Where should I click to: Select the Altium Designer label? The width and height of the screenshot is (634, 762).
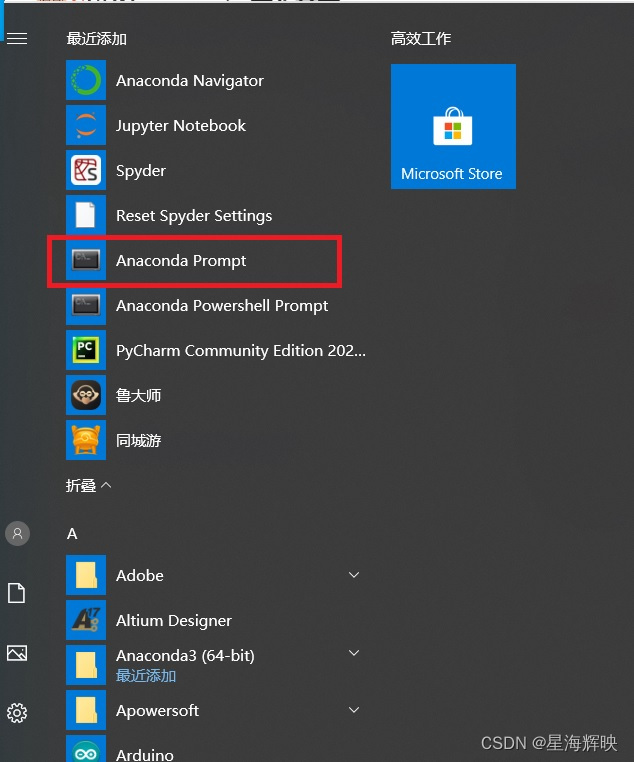174,621
